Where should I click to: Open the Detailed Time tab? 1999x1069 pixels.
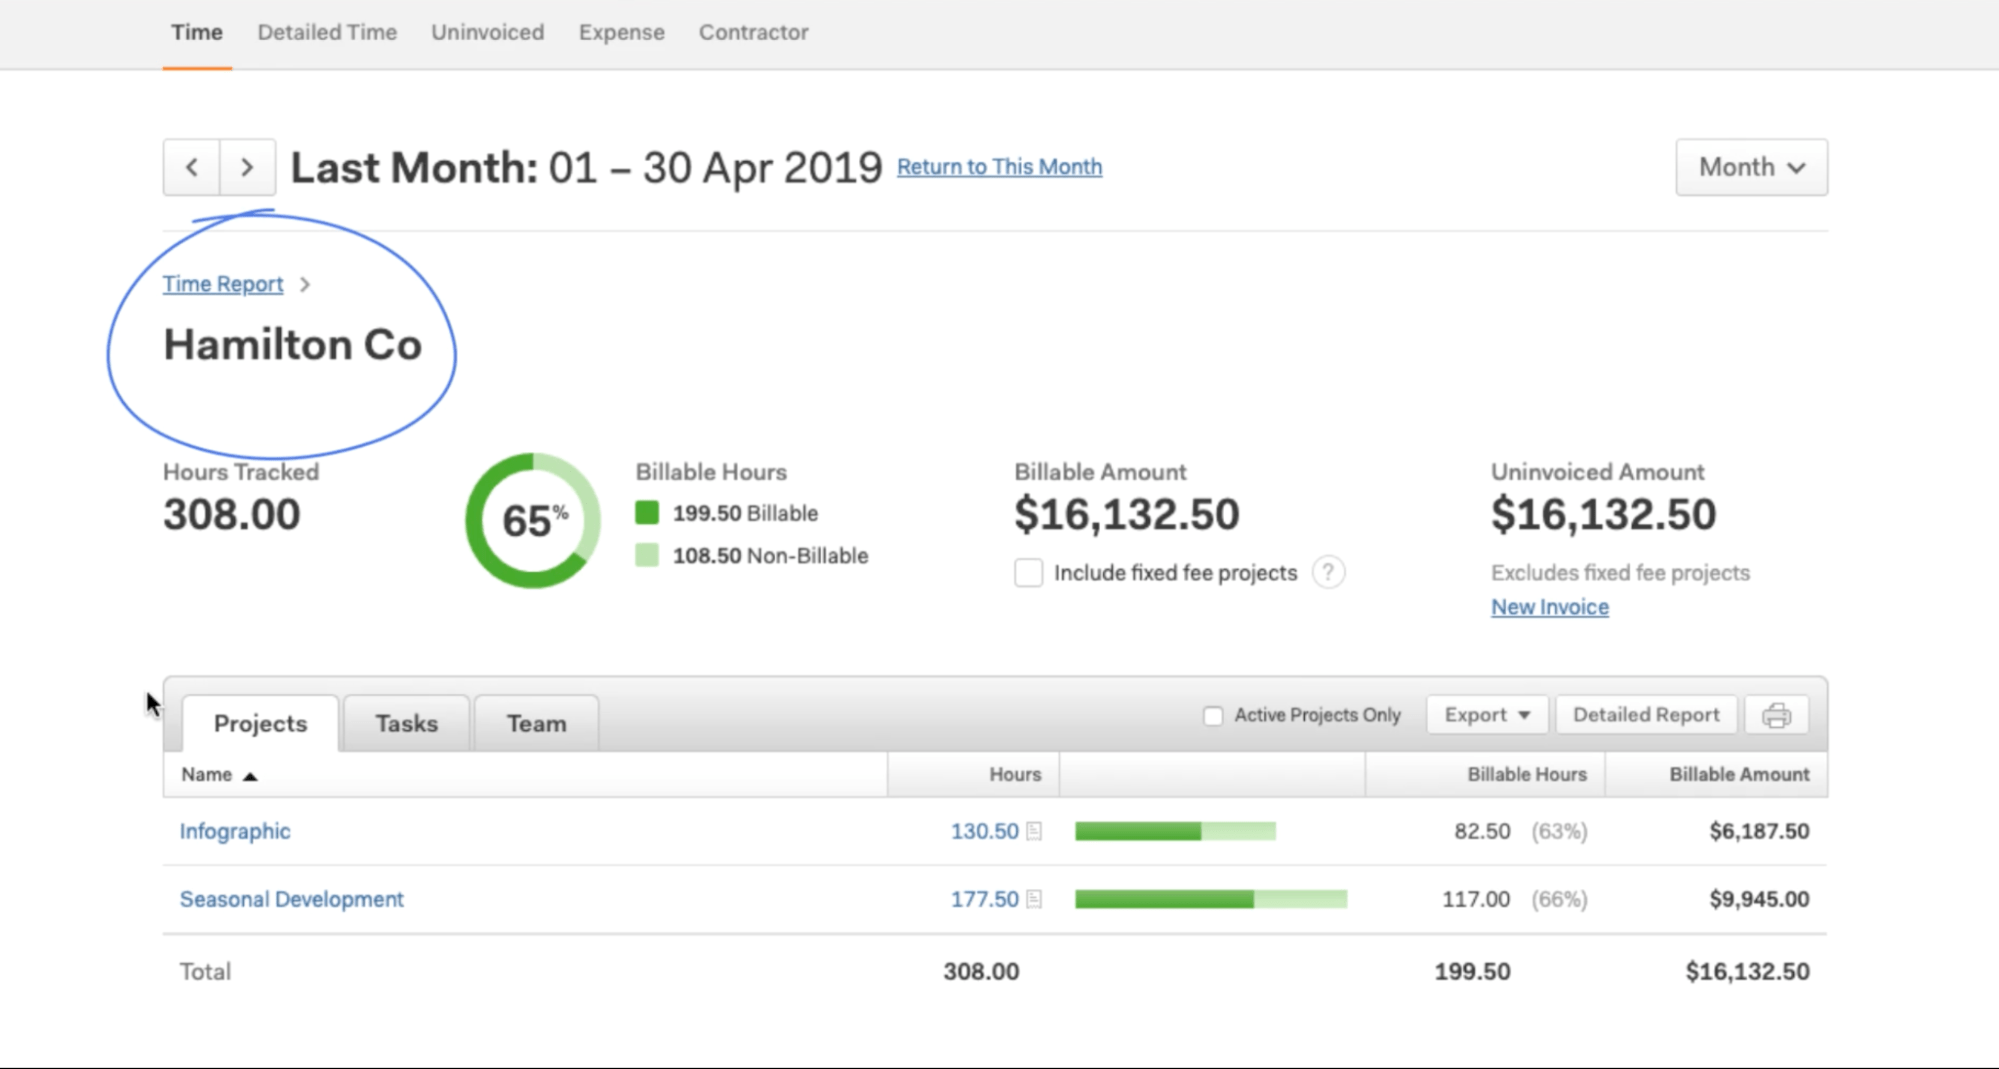[327, 32]
